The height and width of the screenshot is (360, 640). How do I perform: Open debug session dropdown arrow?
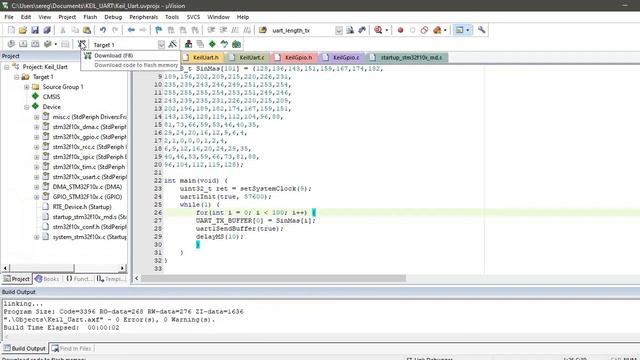[x=387, y=30]
